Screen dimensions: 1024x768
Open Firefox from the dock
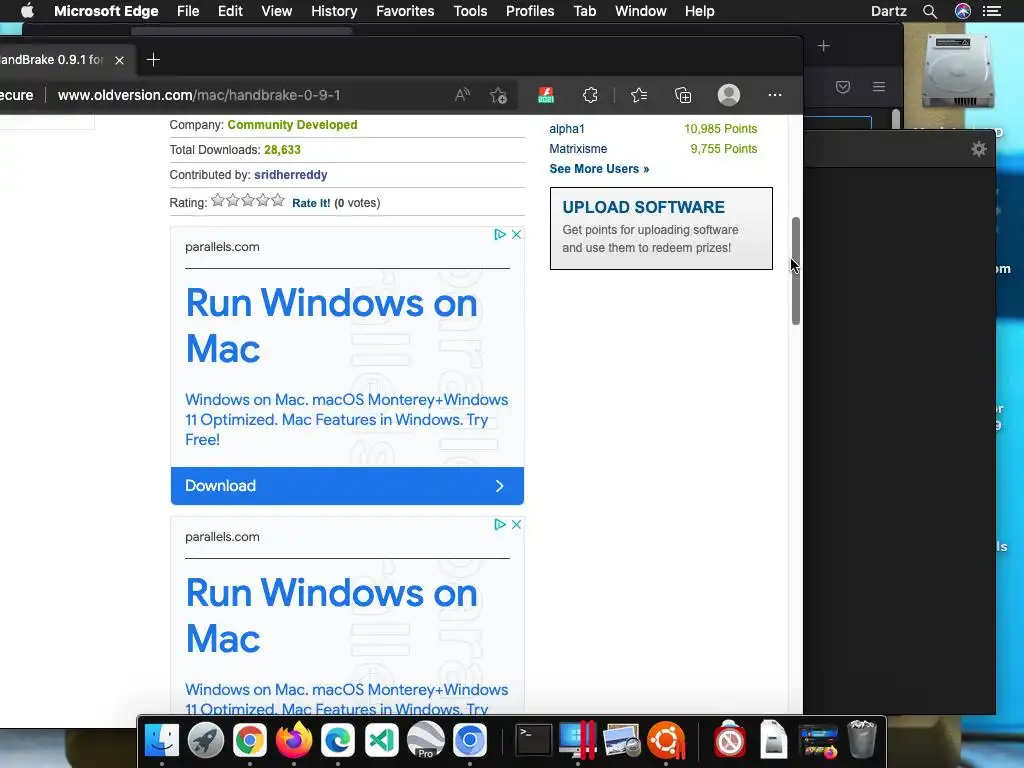click(x=293, y=741)
